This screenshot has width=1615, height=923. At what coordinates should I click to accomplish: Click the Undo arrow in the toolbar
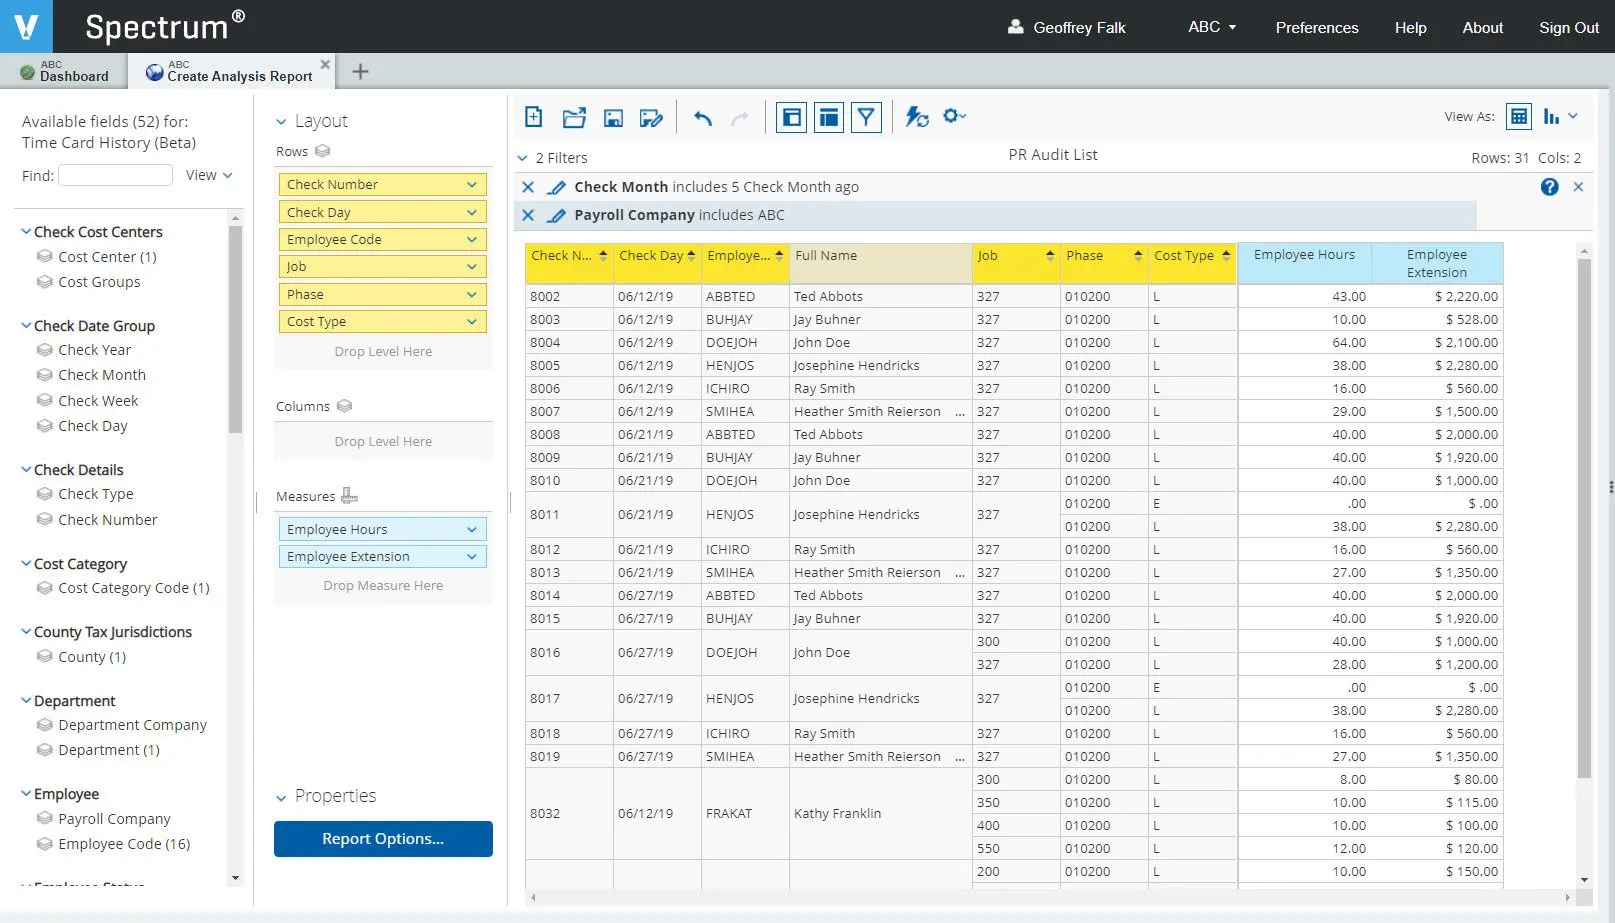703,118
